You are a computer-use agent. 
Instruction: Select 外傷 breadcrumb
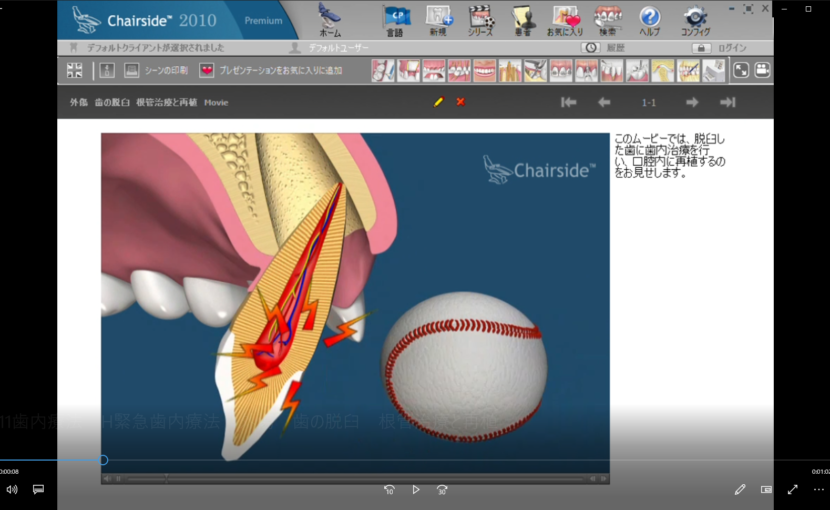79,102
